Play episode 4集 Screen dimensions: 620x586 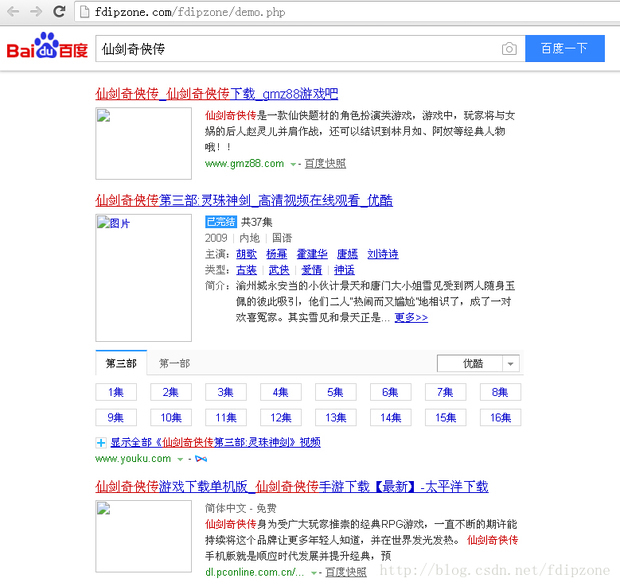(281, 392)
